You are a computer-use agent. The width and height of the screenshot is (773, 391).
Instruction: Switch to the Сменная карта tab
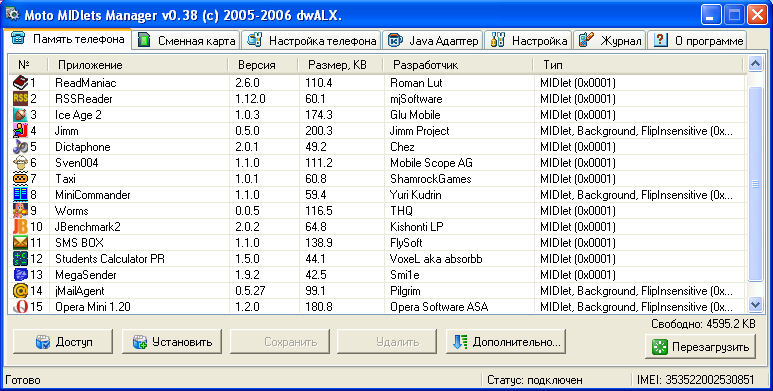tap(186, 40)
